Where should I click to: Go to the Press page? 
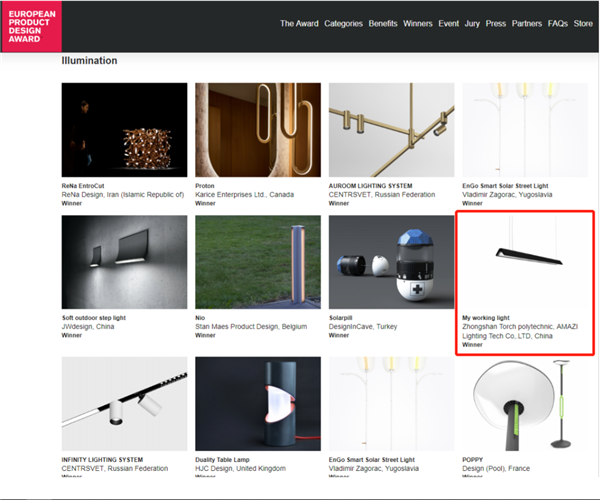click(x=496, y=24)
